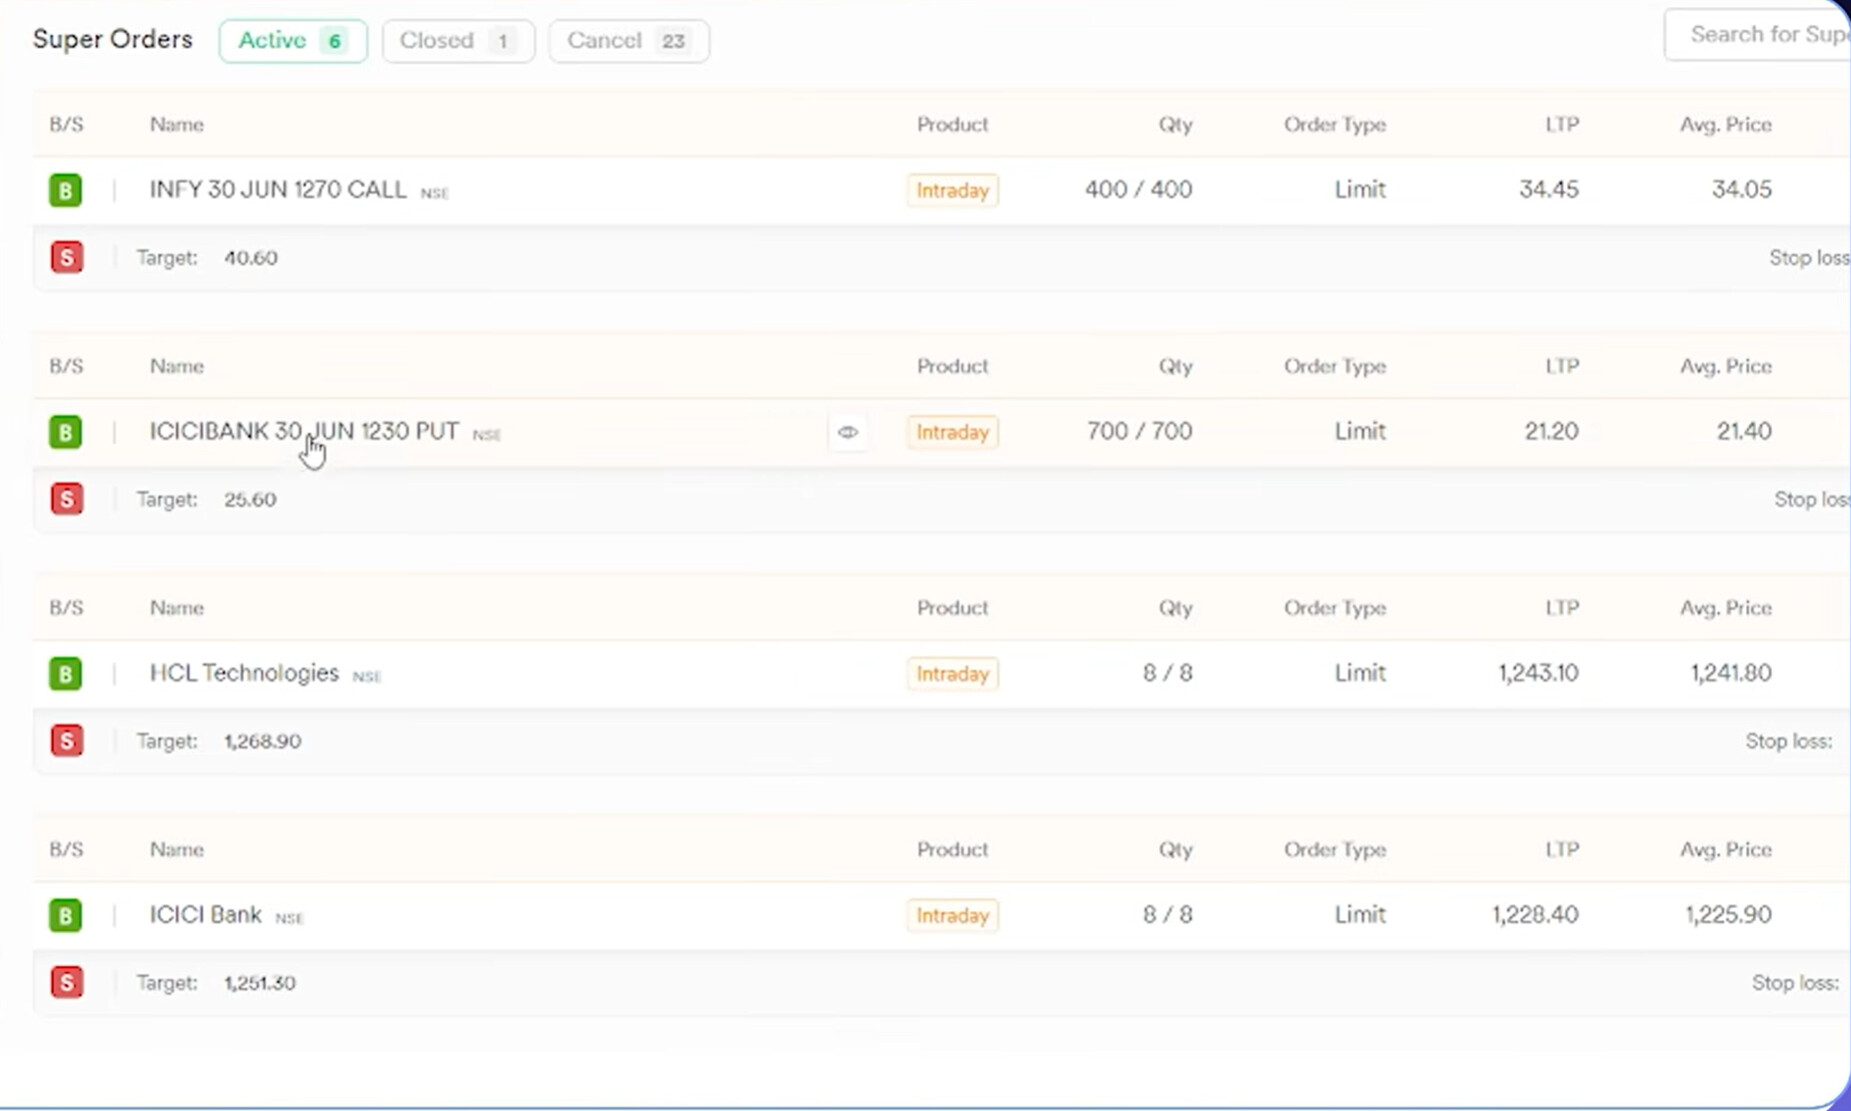Click the Target value 1,251.30
This screenshot has width=1851, height=1111.
point(260,983)
